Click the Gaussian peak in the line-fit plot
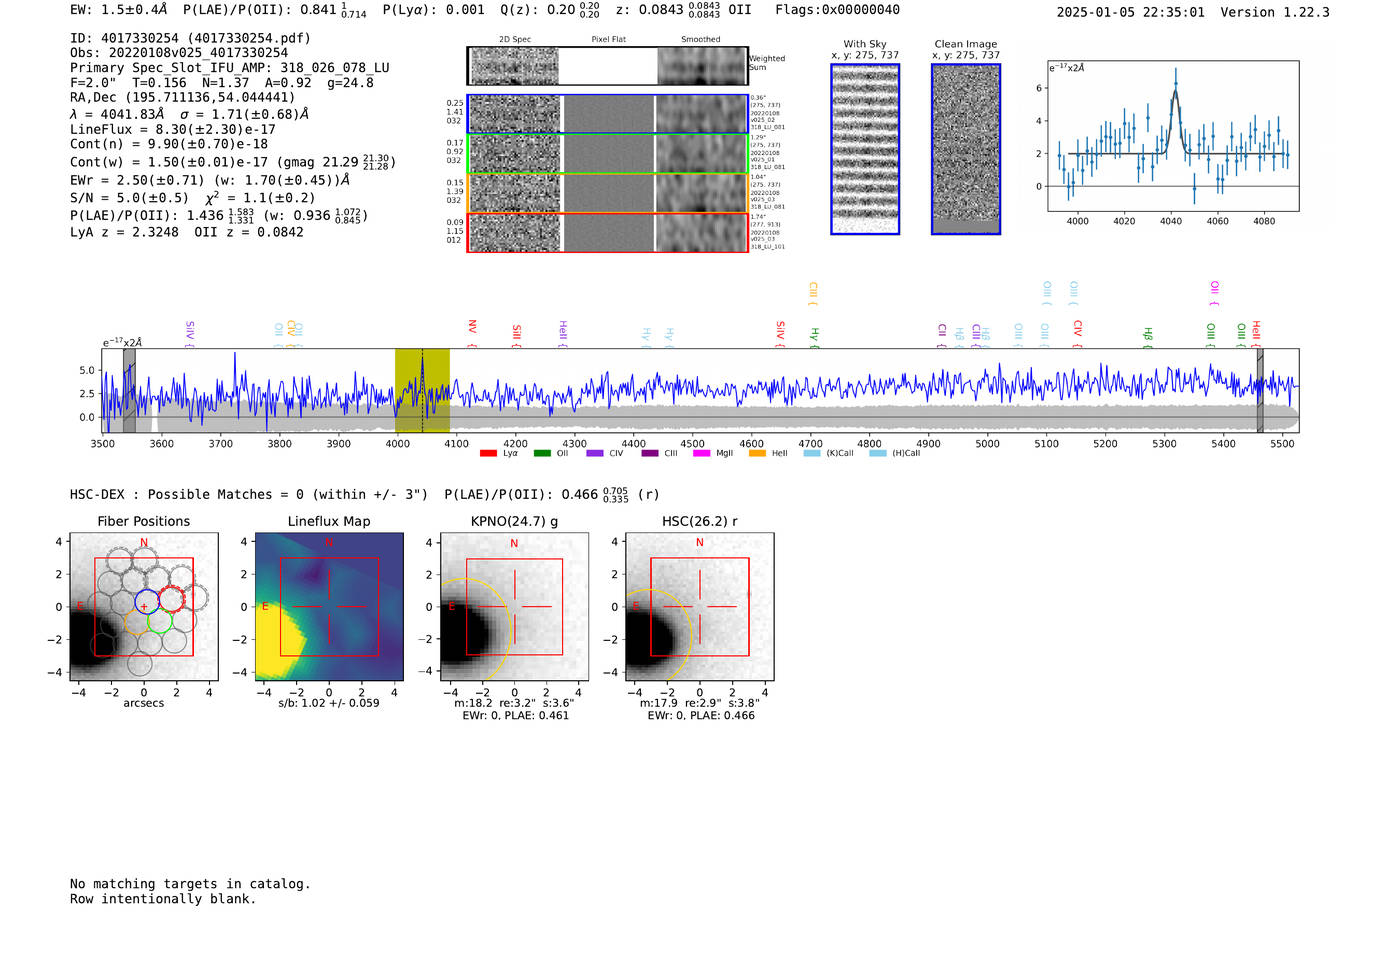 (1175, 92)
